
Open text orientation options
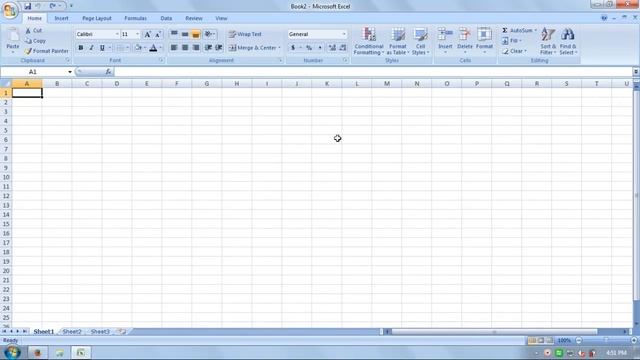[x=210, y=34]
